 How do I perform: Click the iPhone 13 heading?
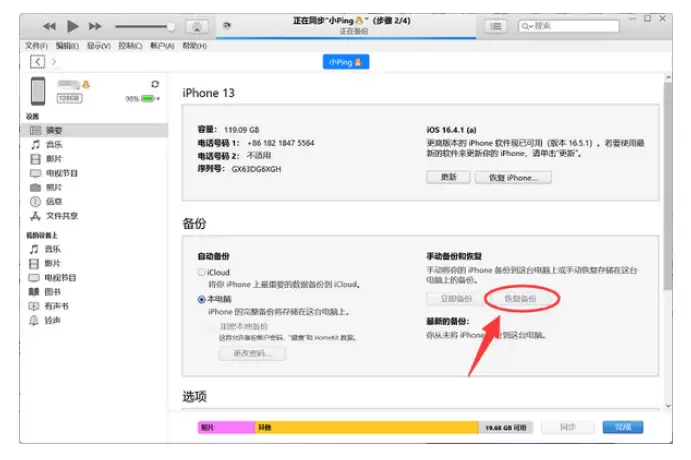click(x=208, y=93)
